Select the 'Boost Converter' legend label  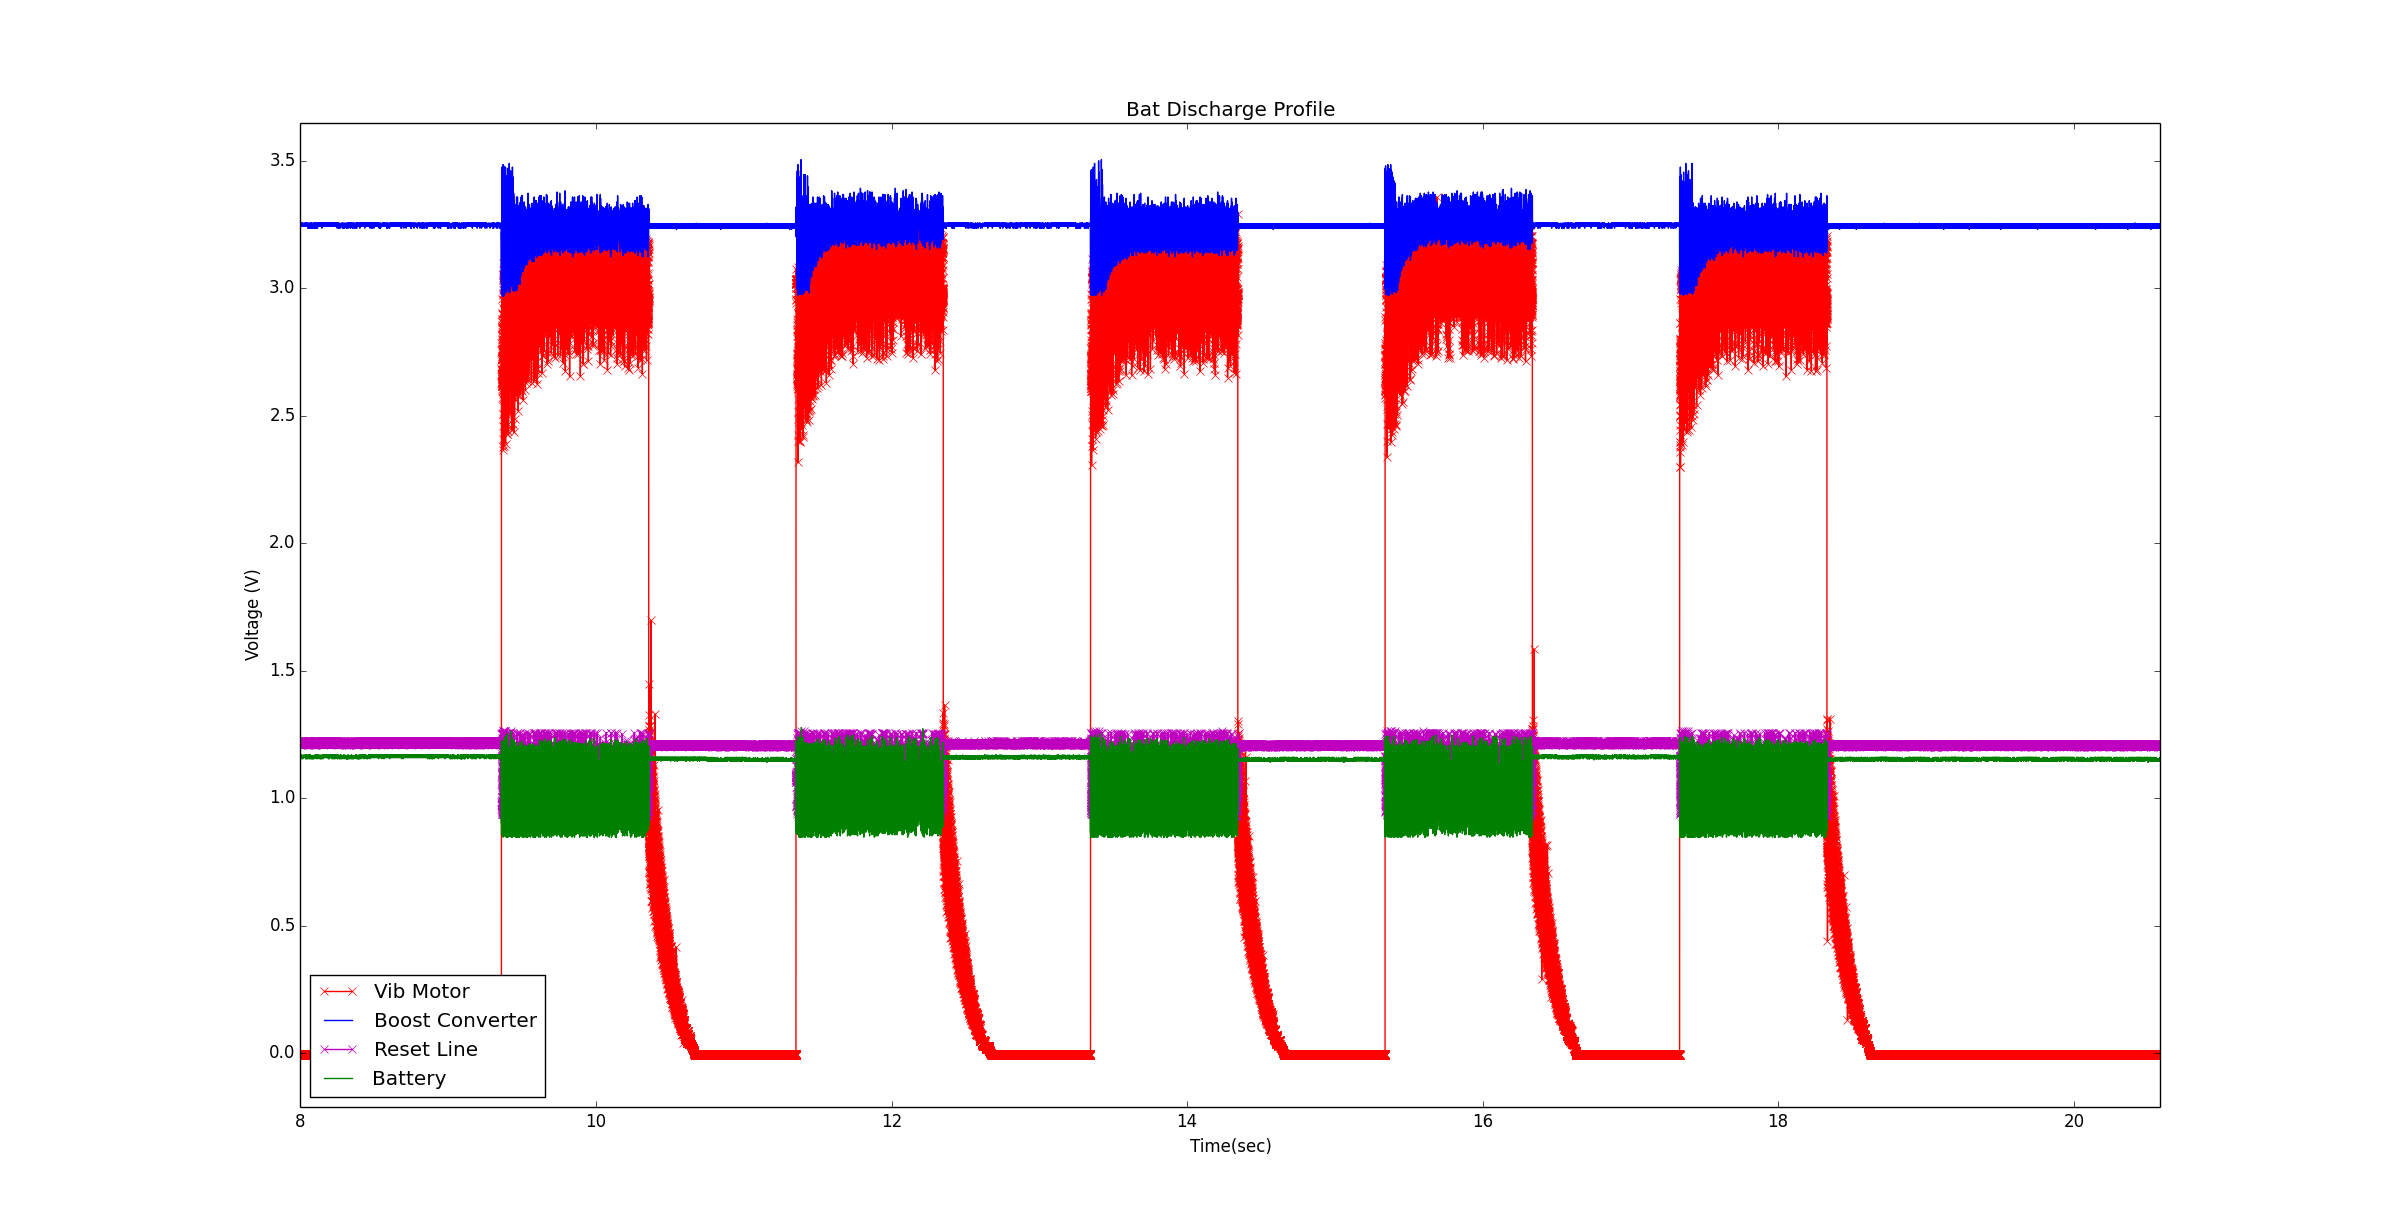(x=455, y=1021)
